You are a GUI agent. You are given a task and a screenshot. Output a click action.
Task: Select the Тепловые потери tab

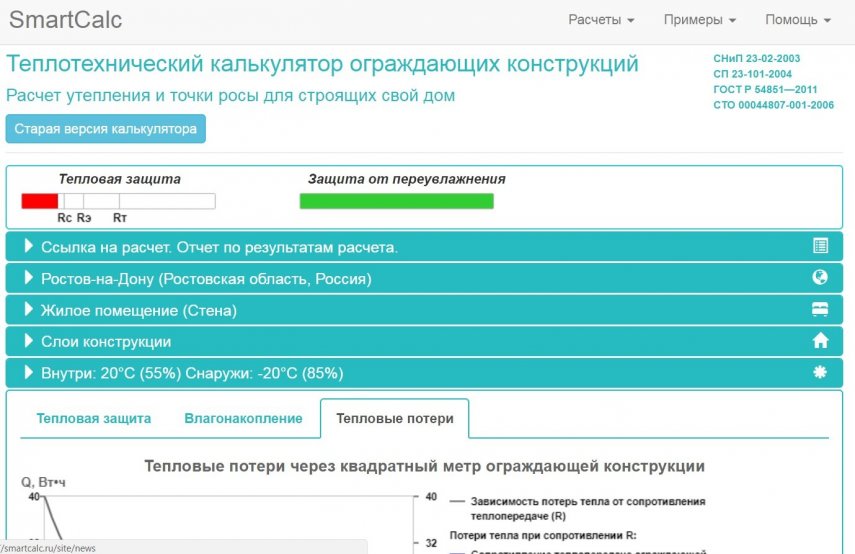pyautogui.click(x=395, y=418)
